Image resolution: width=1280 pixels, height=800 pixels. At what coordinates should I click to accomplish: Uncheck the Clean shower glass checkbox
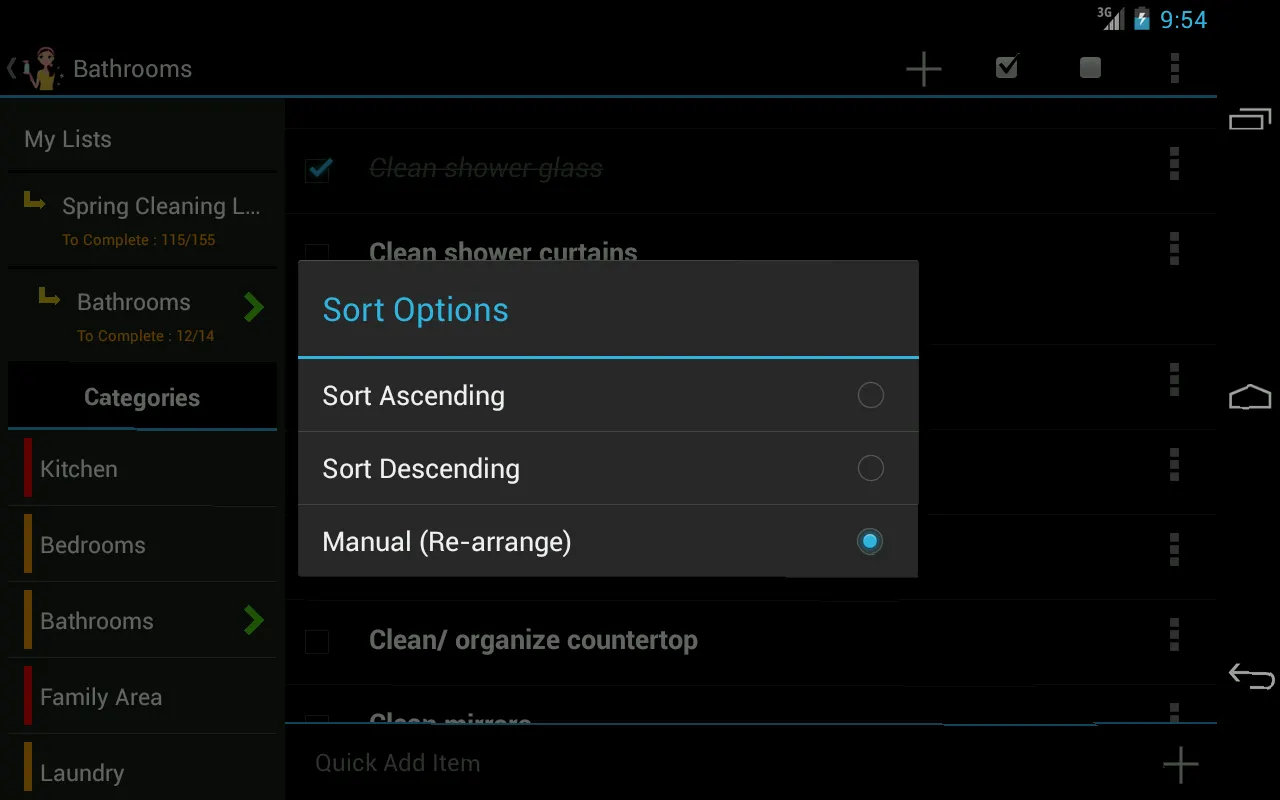tap(318, 169)
